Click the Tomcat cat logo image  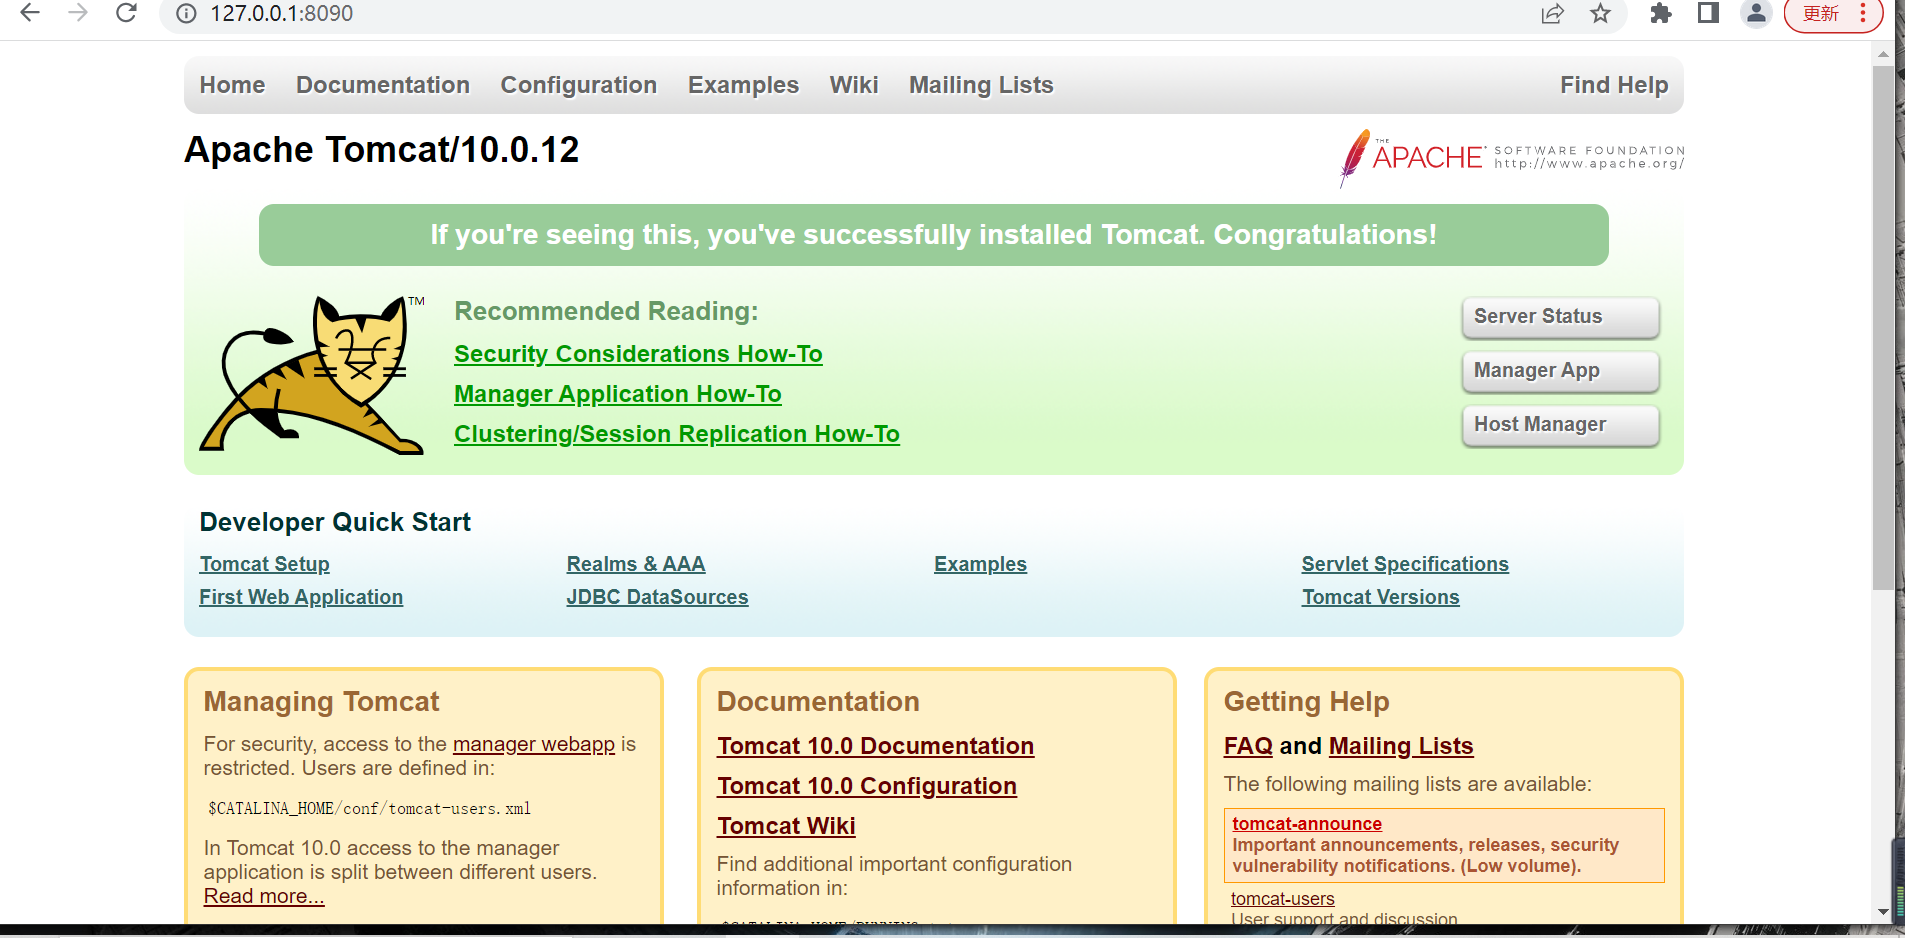(x=313, y=375)
